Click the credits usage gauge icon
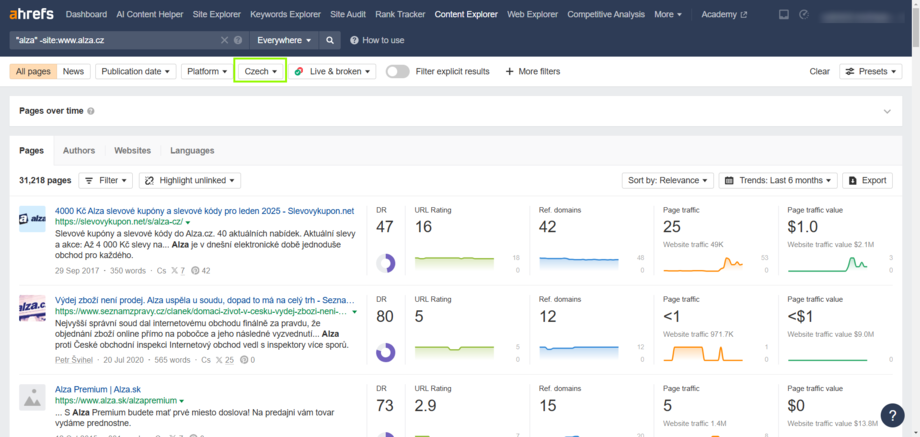 (804, 15)
